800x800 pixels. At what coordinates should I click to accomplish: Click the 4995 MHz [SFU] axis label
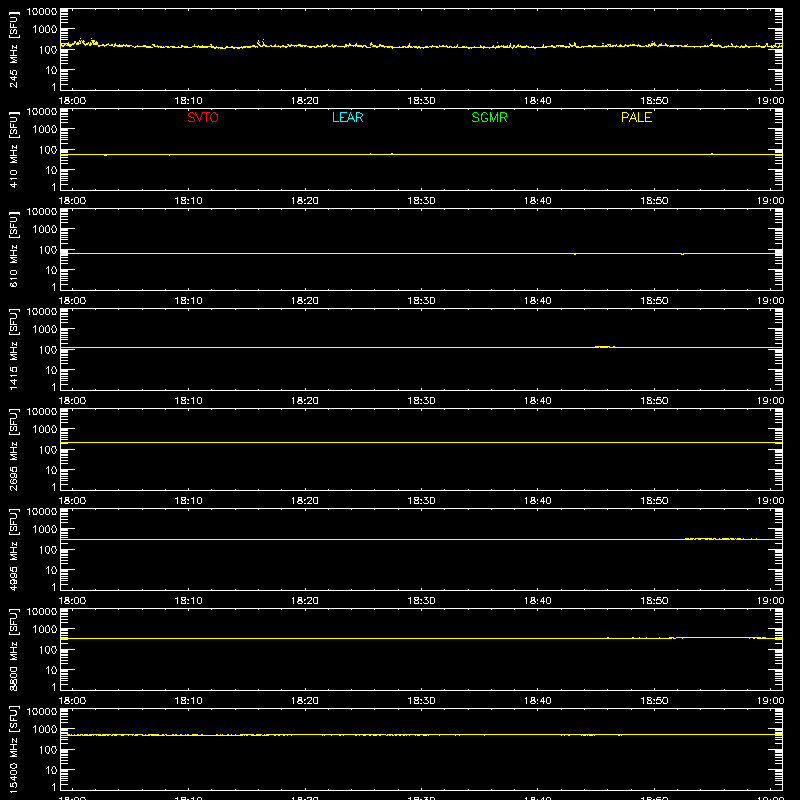coord(13,549)
